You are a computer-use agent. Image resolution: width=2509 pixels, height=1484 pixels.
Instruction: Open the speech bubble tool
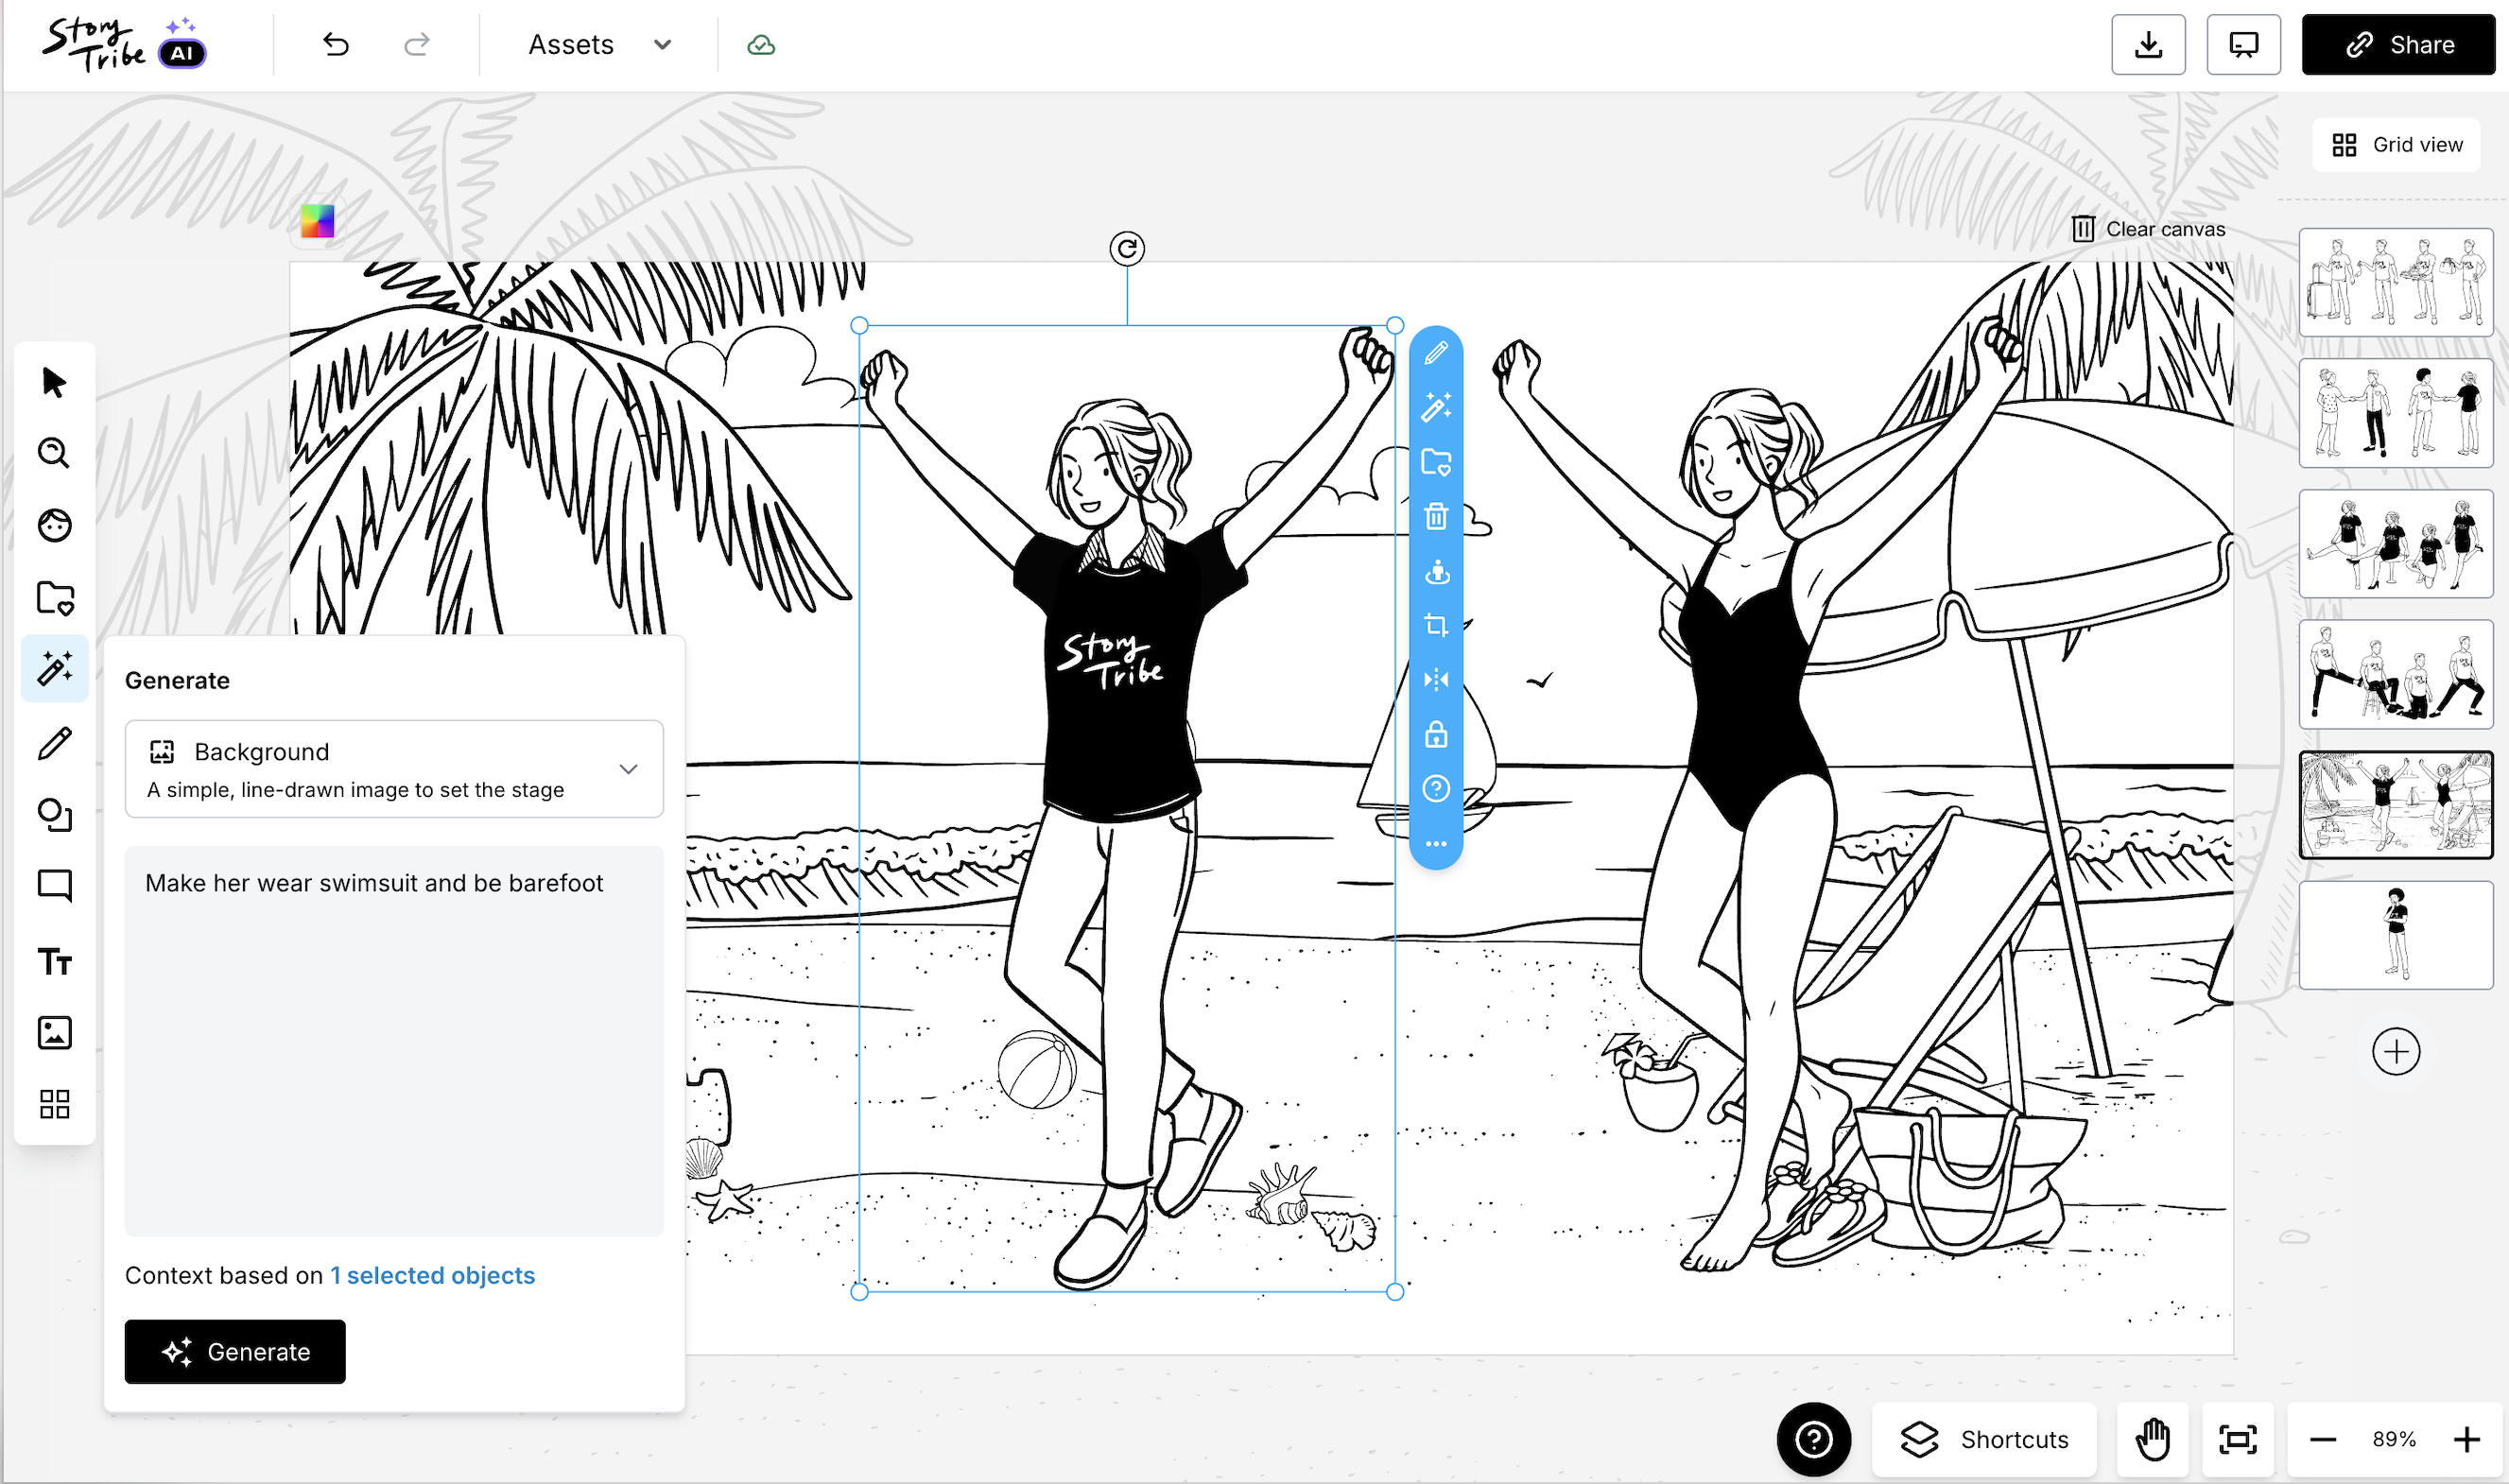pos(54,886)
